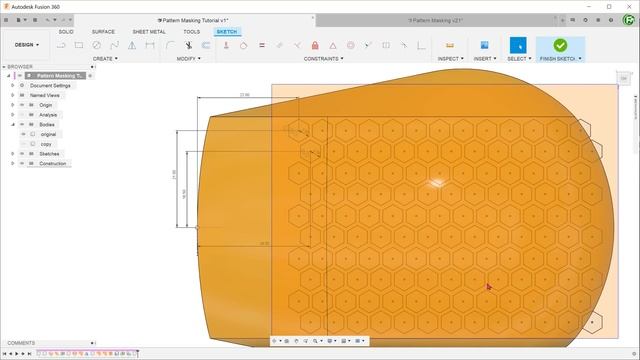640x360 pixels.
Task: Jump timeline to the end
Action: (x=29, y=353)
